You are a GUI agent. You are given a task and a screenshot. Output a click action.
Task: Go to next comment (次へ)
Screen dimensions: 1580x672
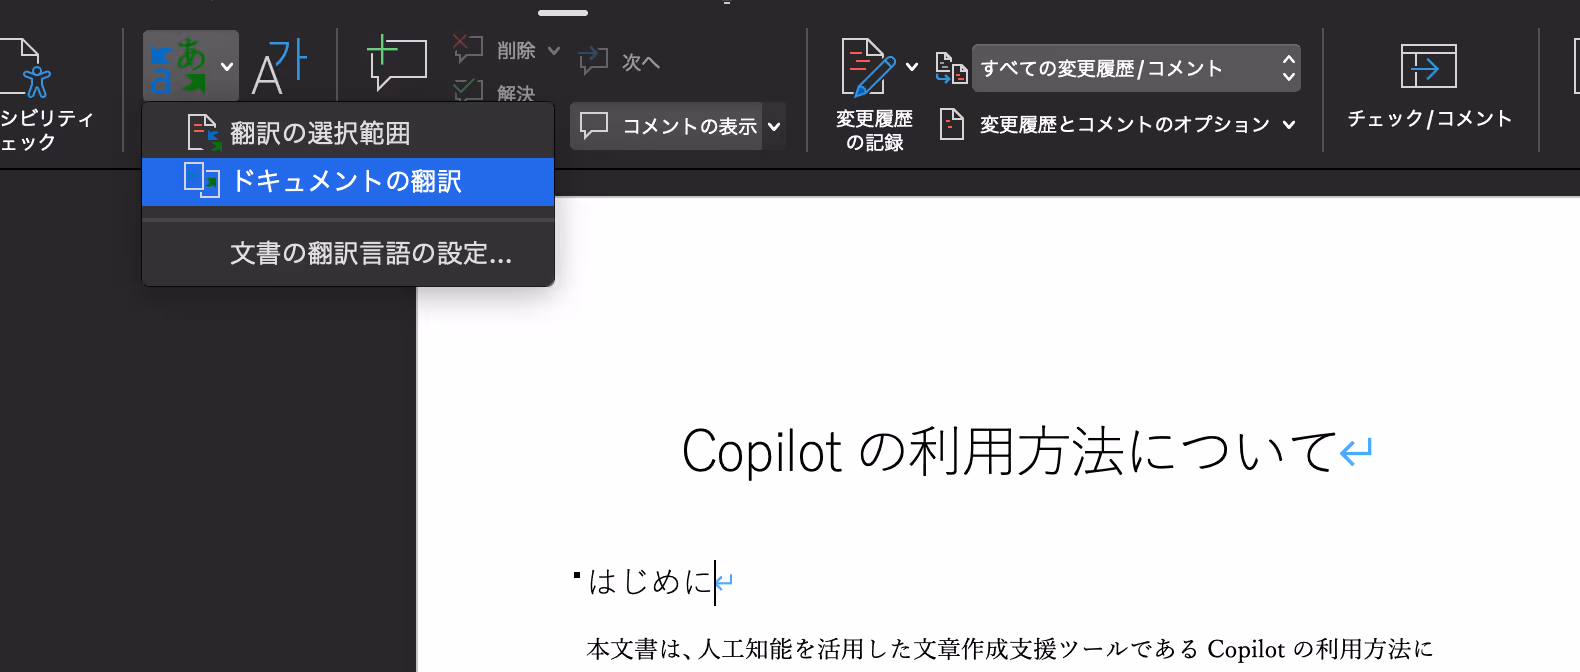619,61
